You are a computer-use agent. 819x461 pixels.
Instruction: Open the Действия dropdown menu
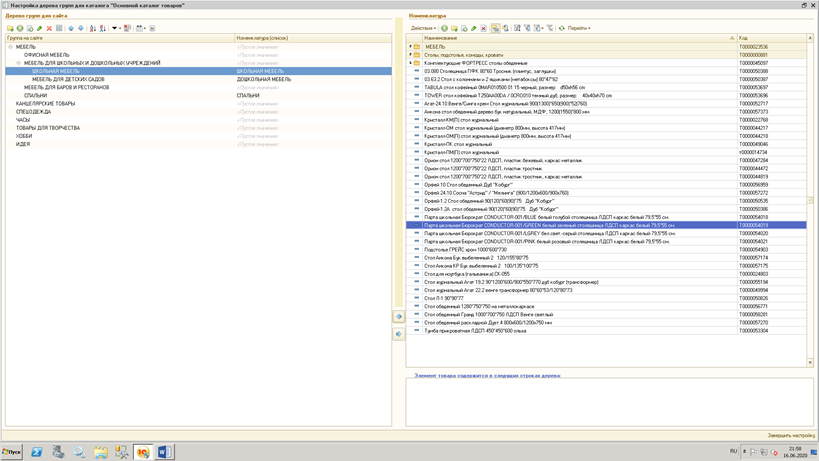point(423,28)
